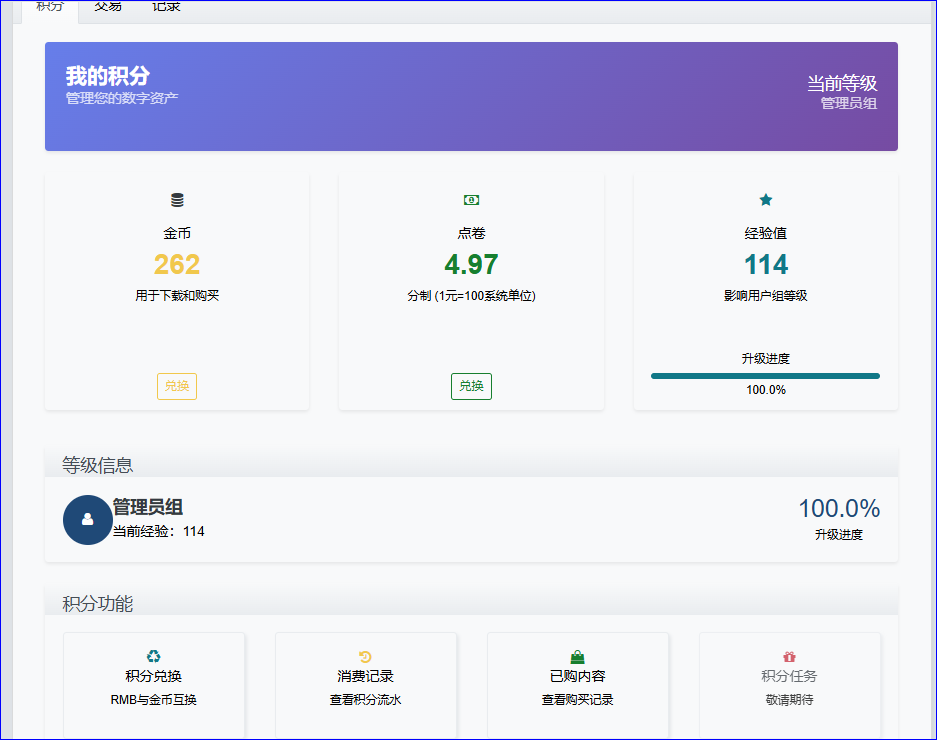Click the gold coins stack icon
Screen dimensions: 937x740
point(177,200)
